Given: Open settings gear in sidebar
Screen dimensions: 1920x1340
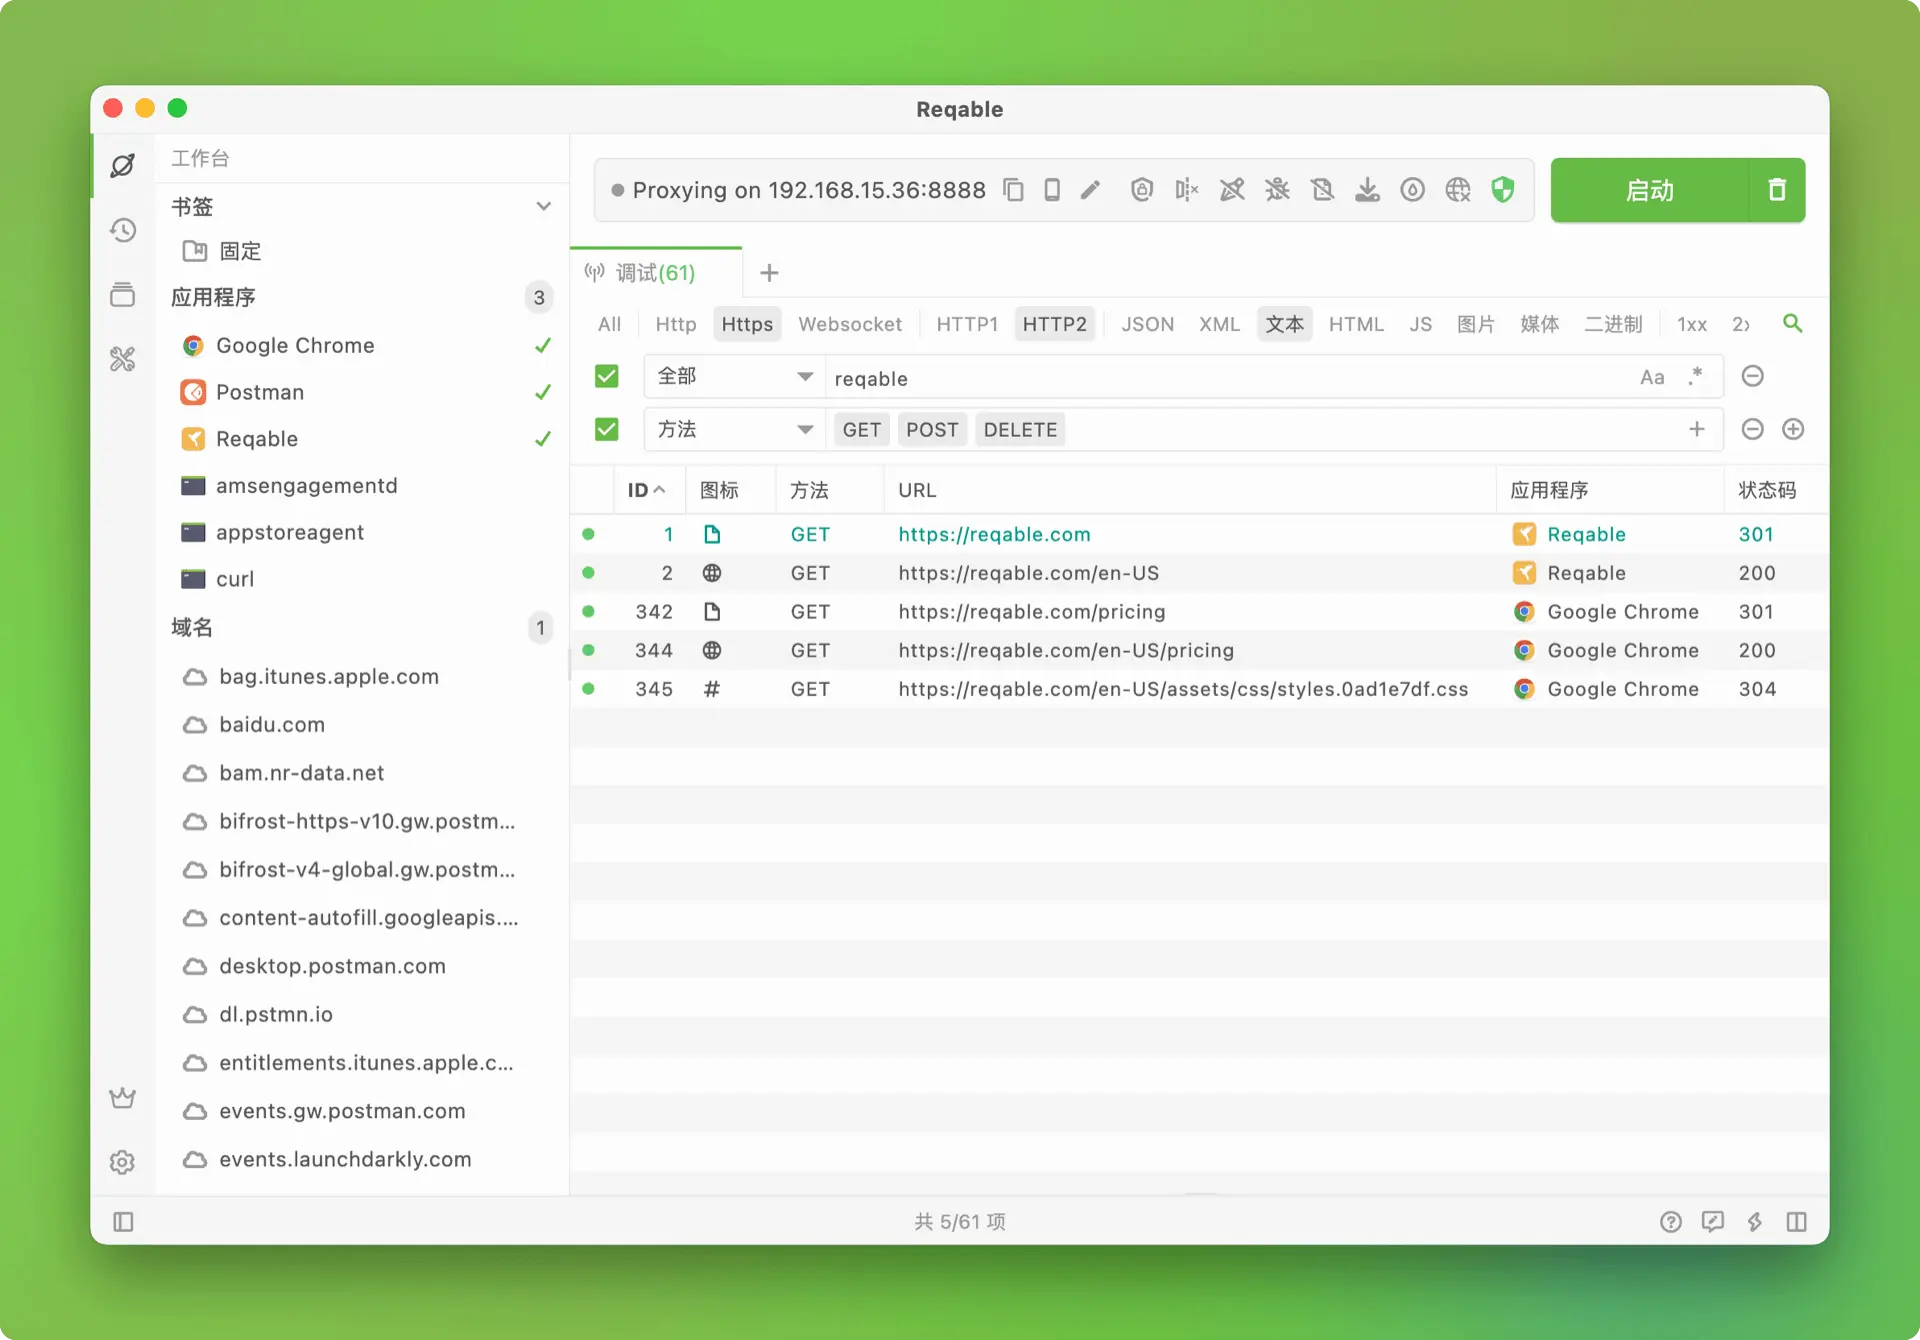Looking at the screenshot, I should pos(123,1162).
